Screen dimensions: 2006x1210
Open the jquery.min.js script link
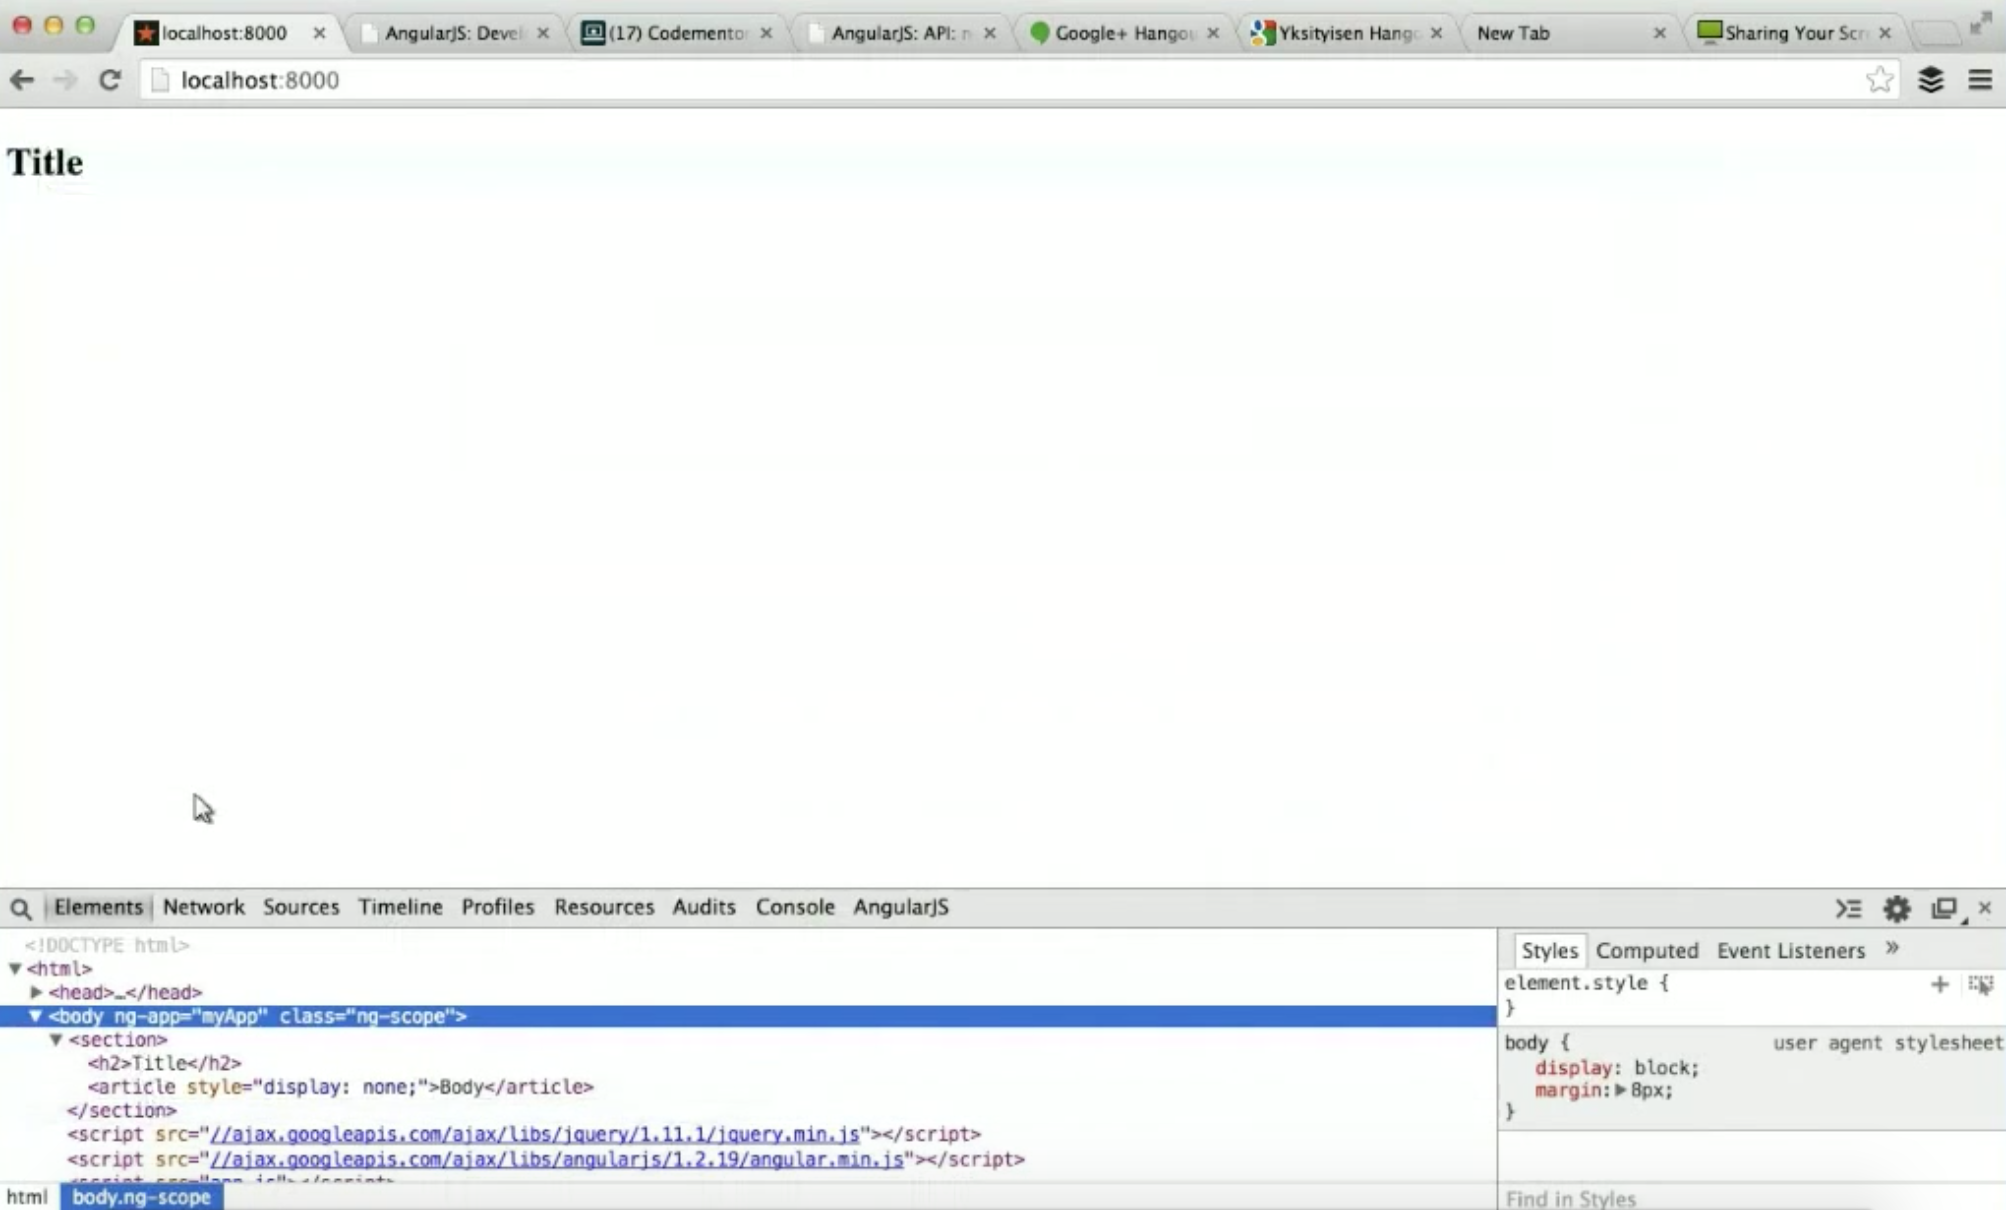(534, 1134)
